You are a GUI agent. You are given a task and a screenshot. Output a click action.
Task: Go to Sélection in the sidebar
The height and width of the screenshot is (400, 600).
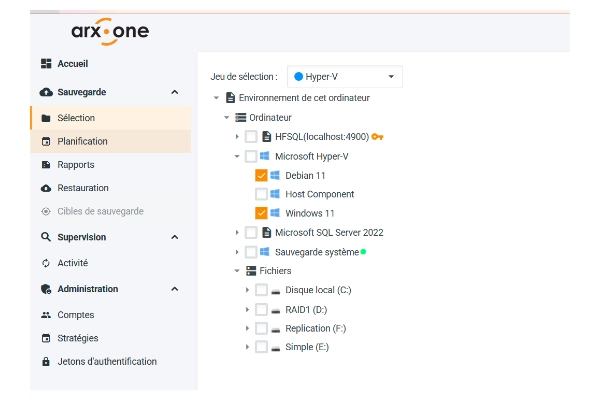pyautogui.click(x=76, y=118)
